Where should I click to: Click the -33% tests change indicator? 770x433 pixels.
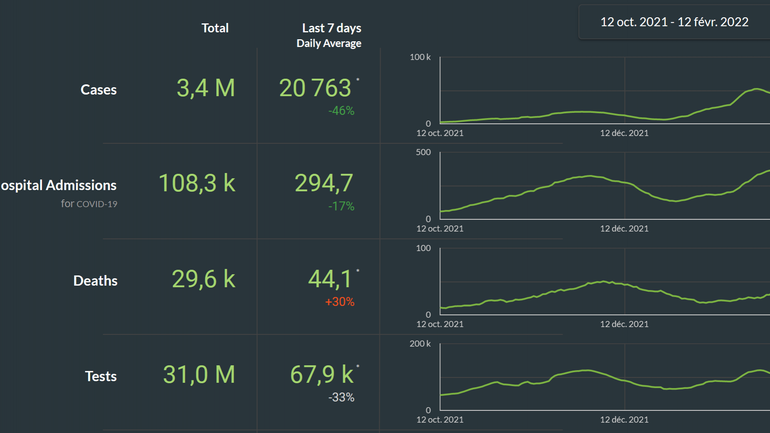click(x=341, y=397)
